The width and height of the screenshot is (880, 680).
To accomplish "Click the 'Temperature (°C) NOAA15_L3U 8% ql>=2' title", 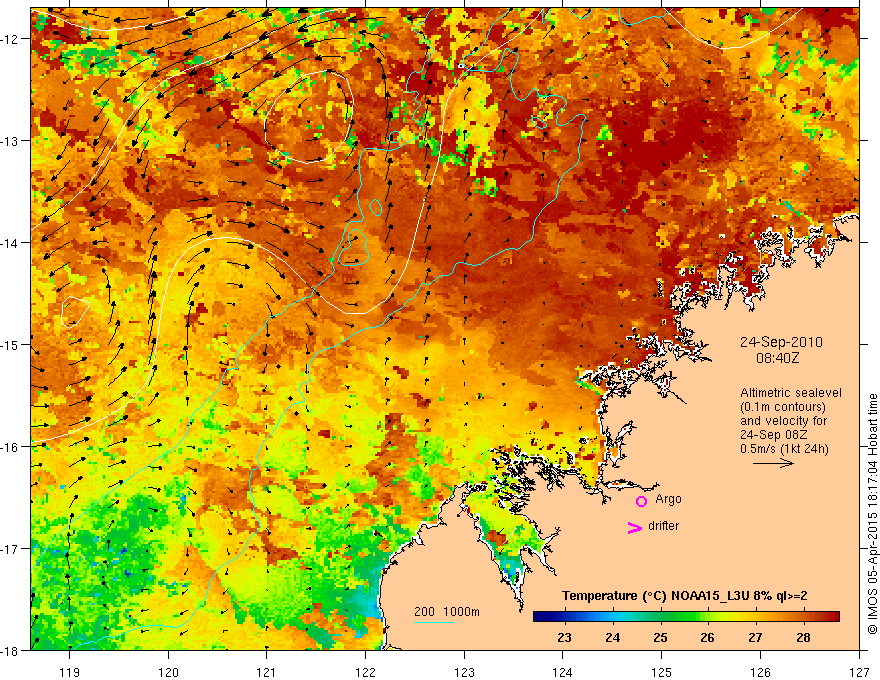I will pos(685,596).
